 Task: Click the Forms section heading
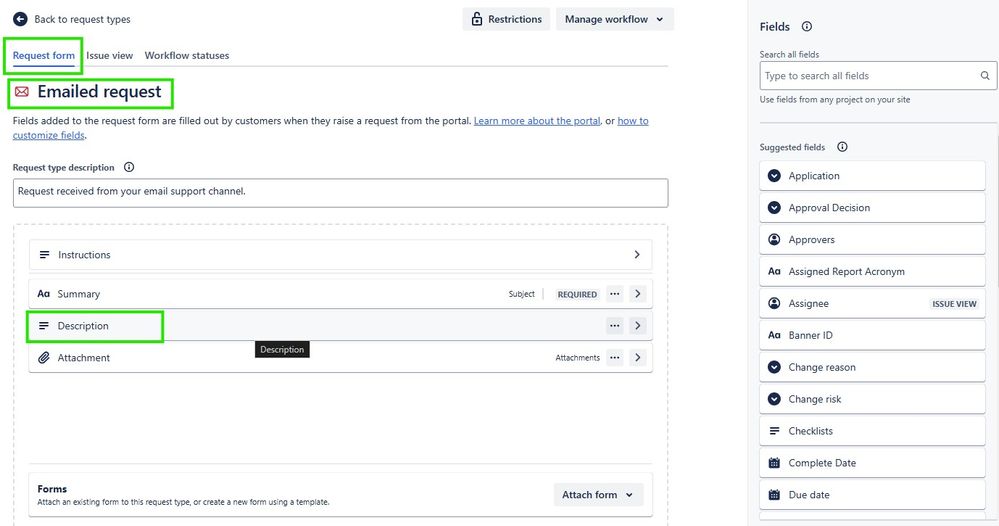[x=52, y=489]
